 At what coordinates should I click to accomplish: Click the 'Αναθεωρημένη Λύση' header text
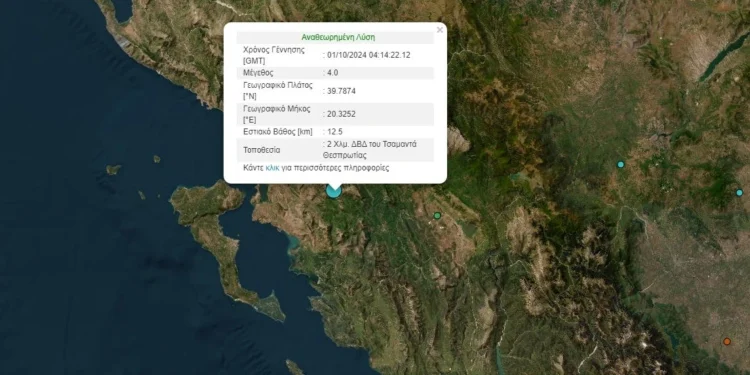pos(338,37)
